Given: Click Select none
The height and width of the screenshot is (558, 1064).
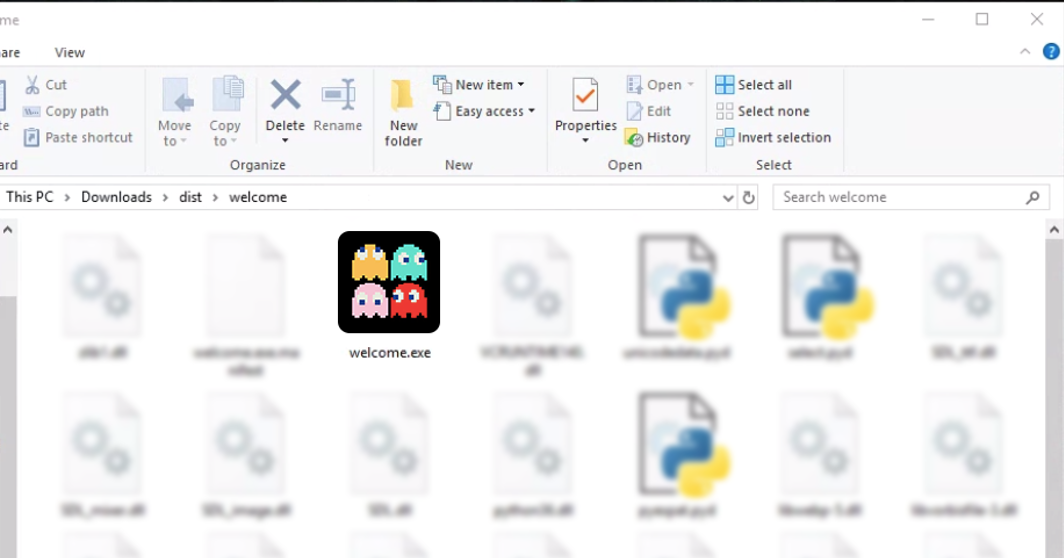Looking at the screenshot, I should click(762, 111).
